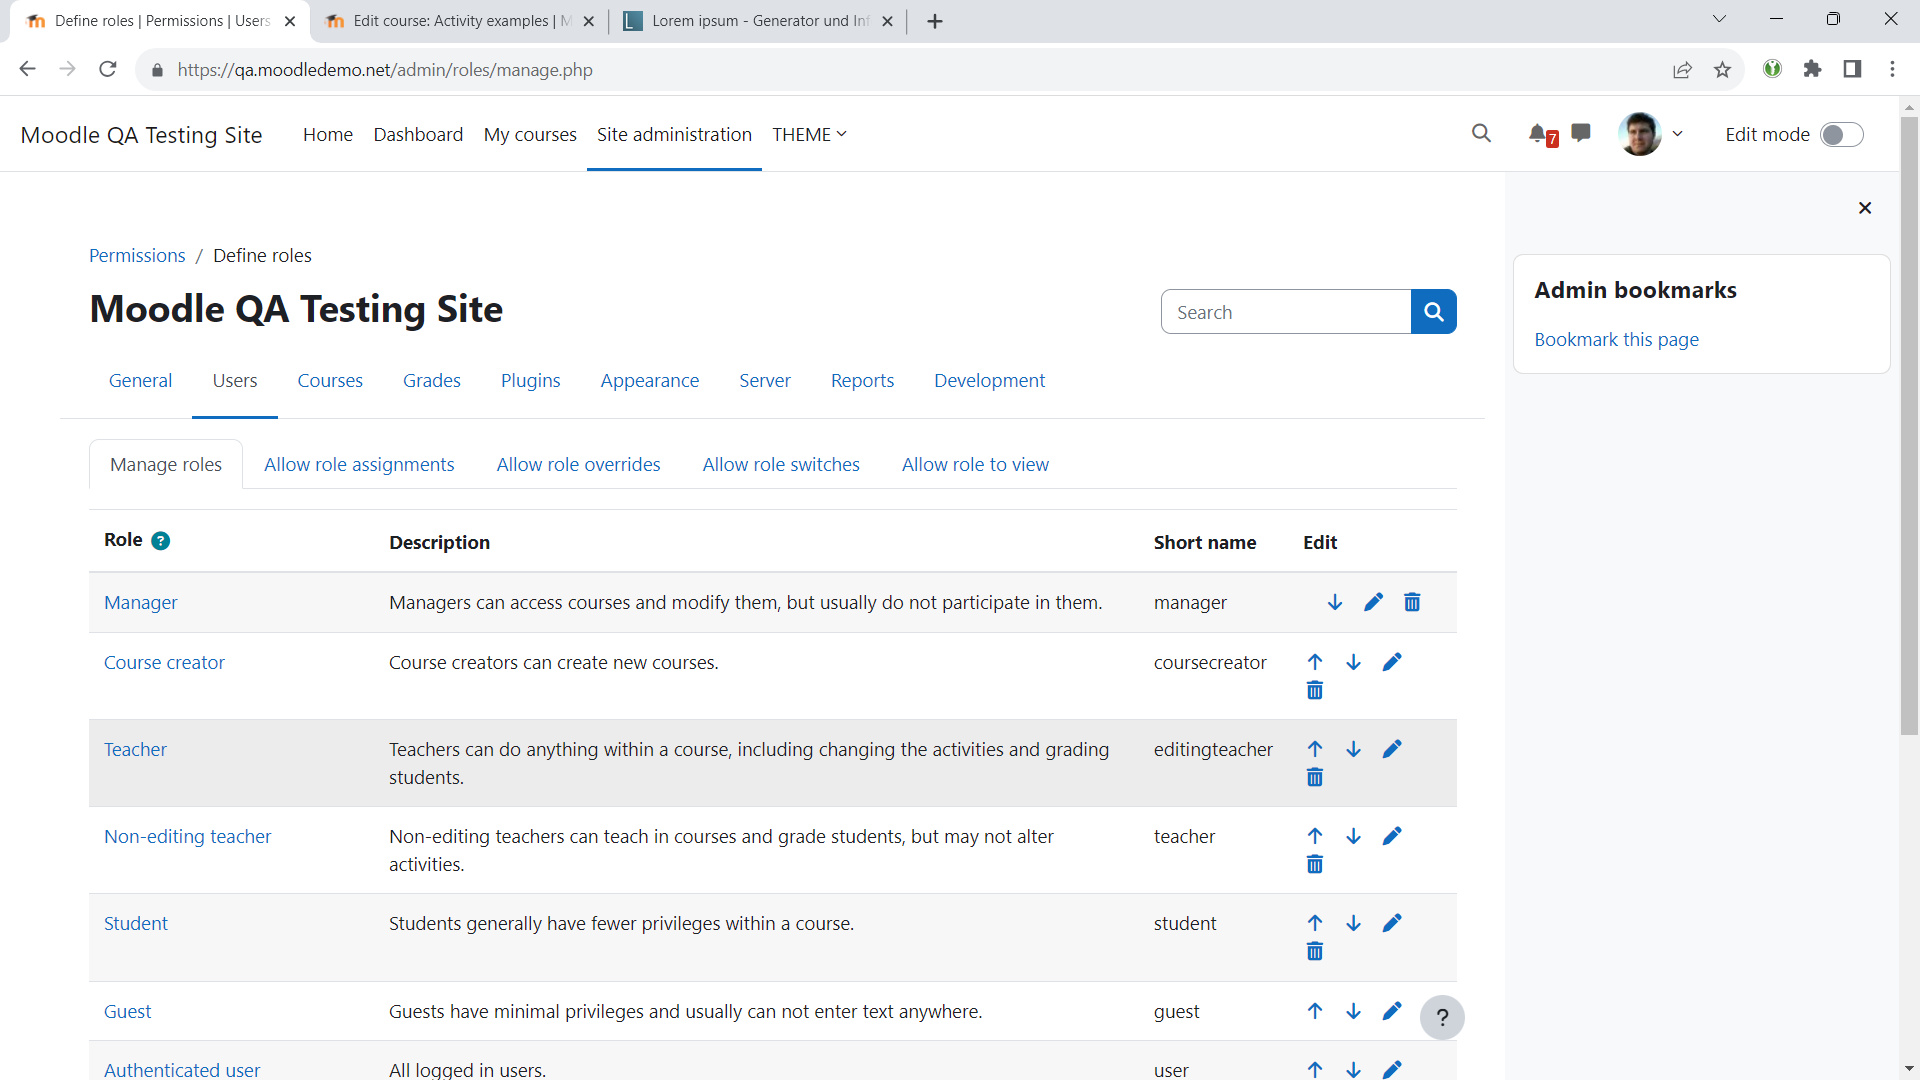
Task: Open the Plugins admin tab
Action: point(530,380)
